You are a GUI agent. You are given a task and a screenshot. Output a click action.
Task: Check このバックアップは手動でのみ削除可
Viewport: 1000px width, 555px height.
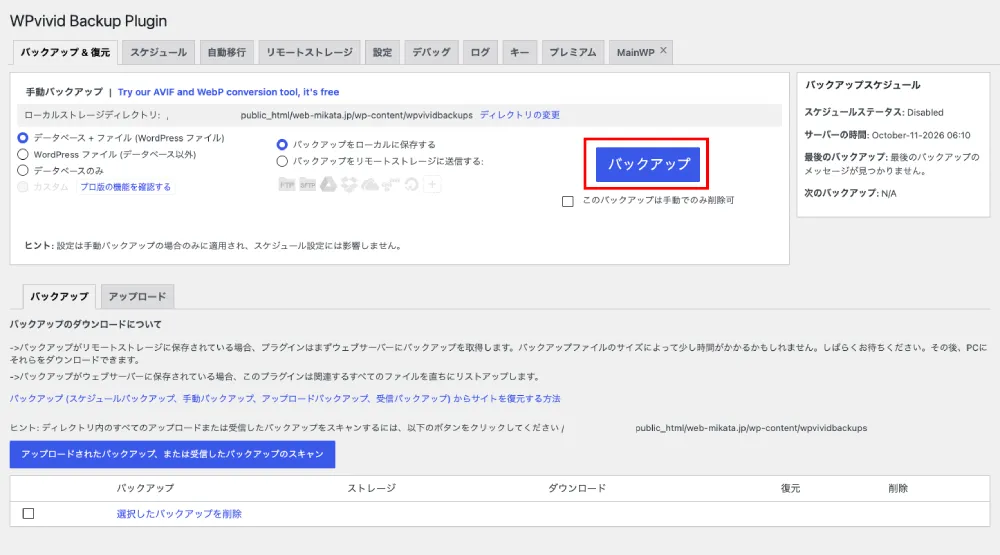tap(568, 202)
